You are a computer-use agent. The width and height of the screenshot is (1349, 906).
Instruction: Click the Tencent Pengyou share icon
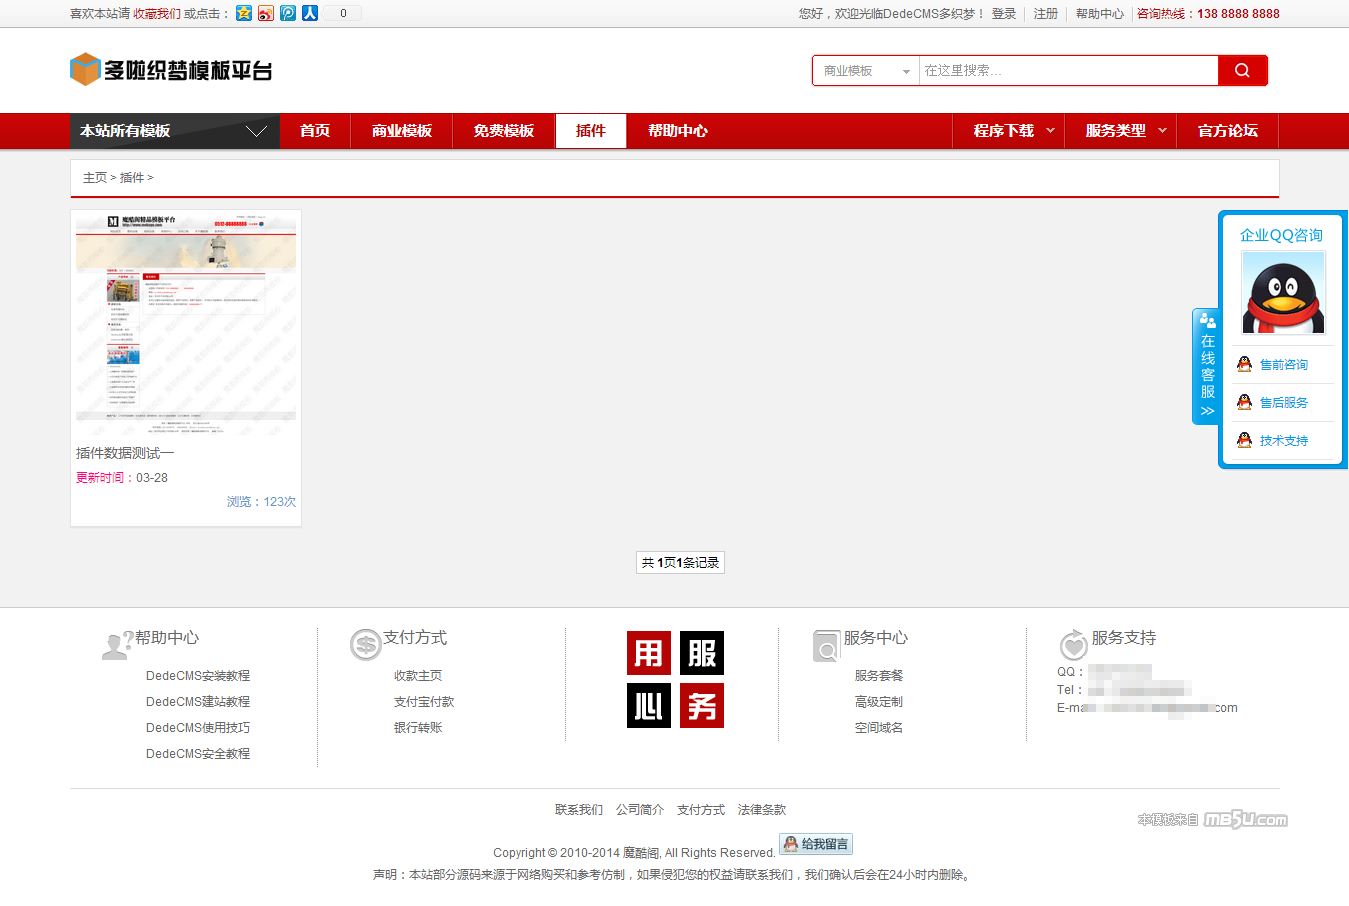(x=288, y=13)
